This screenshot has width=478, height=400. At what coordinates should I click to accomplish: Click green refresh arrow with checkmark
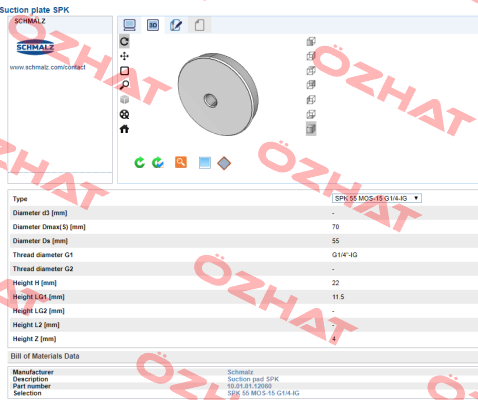click(x=158, y=163)
